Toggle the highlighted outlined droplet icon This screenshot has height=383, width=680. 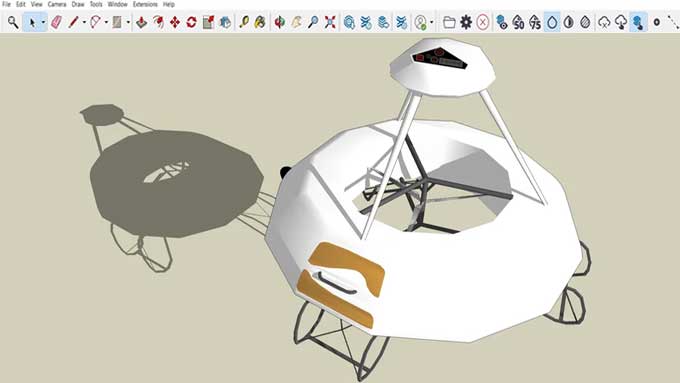(552, 22)
